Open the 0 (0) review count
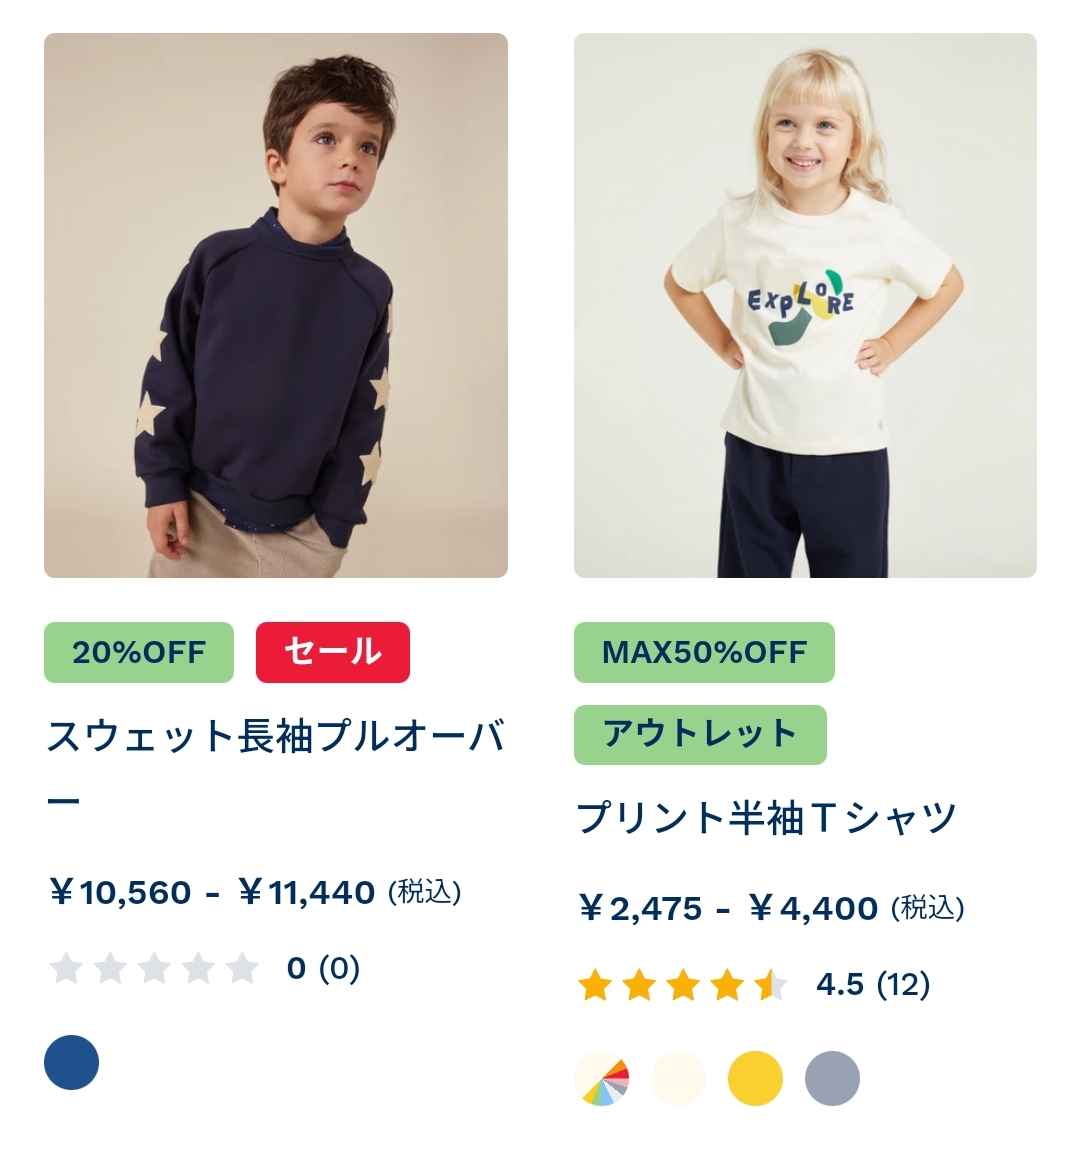The height and width of the screenshot is (1165, 1080). click(323, 968)
